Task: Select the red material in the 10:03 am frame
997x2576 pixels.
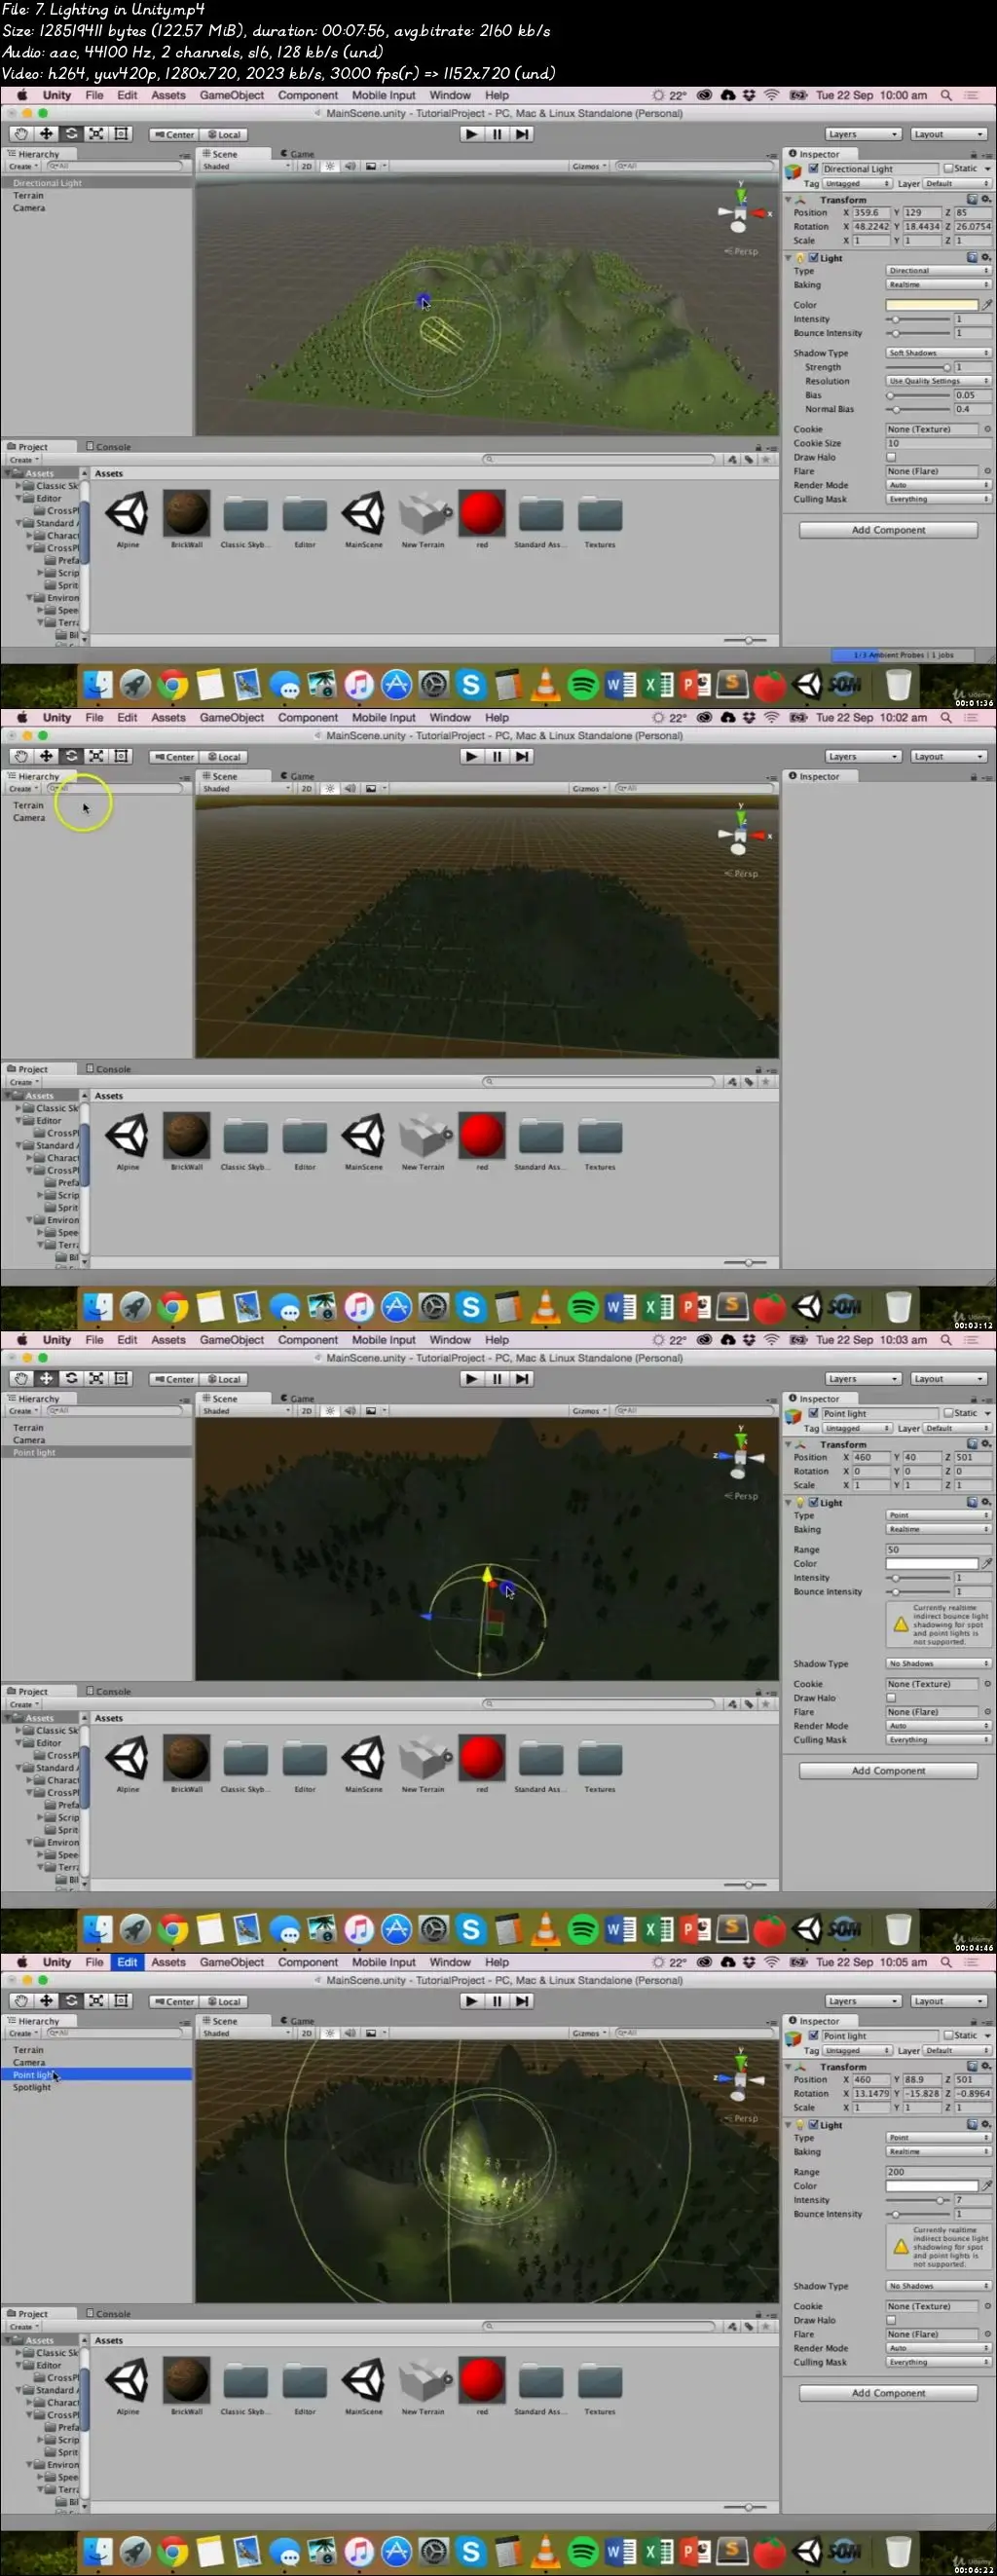Action: [x=482, y=1763]
